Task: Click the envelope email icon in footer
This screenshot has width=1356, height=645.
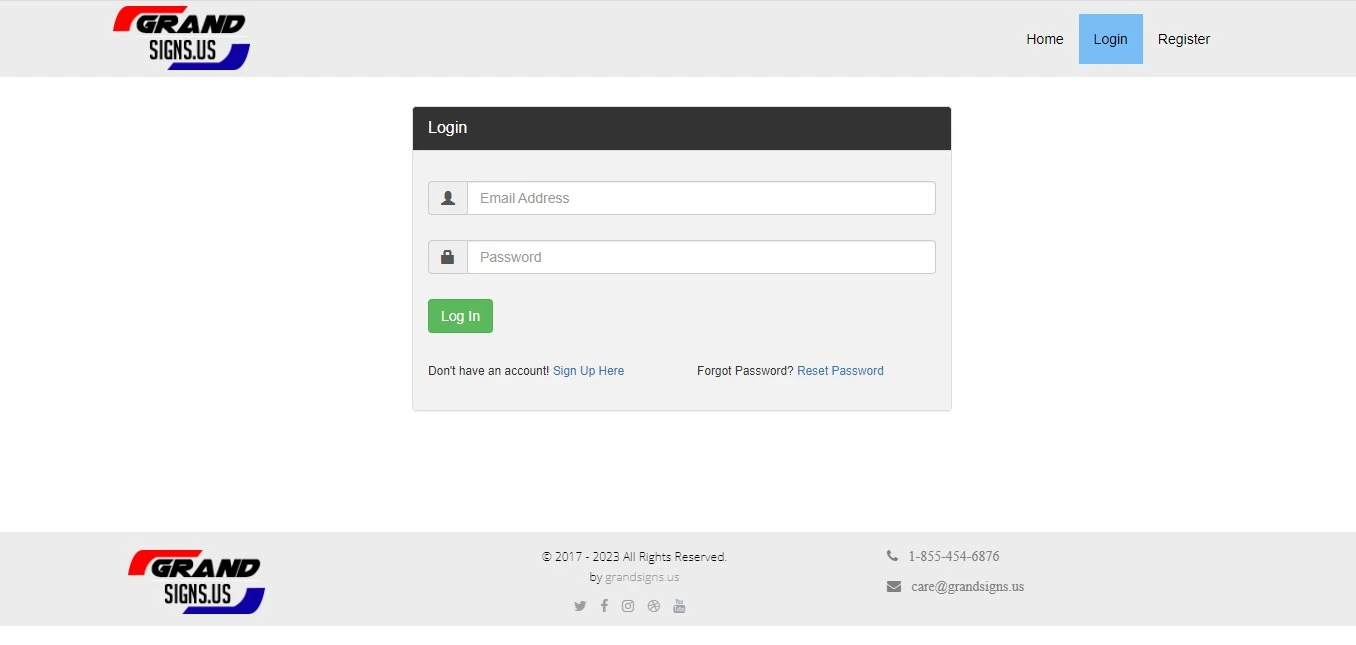Action: click(893, 587)
